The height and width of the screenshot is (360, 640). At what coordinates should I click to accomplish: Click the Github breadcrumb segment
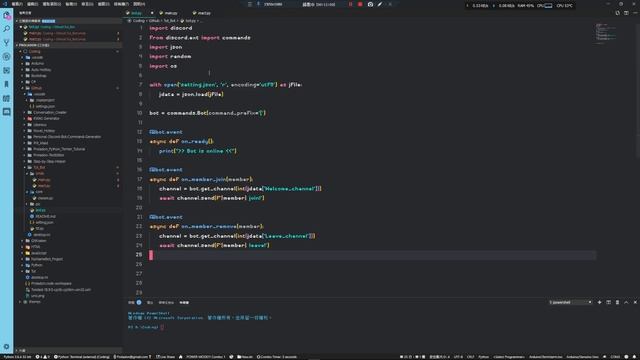(x=154, y=21)
